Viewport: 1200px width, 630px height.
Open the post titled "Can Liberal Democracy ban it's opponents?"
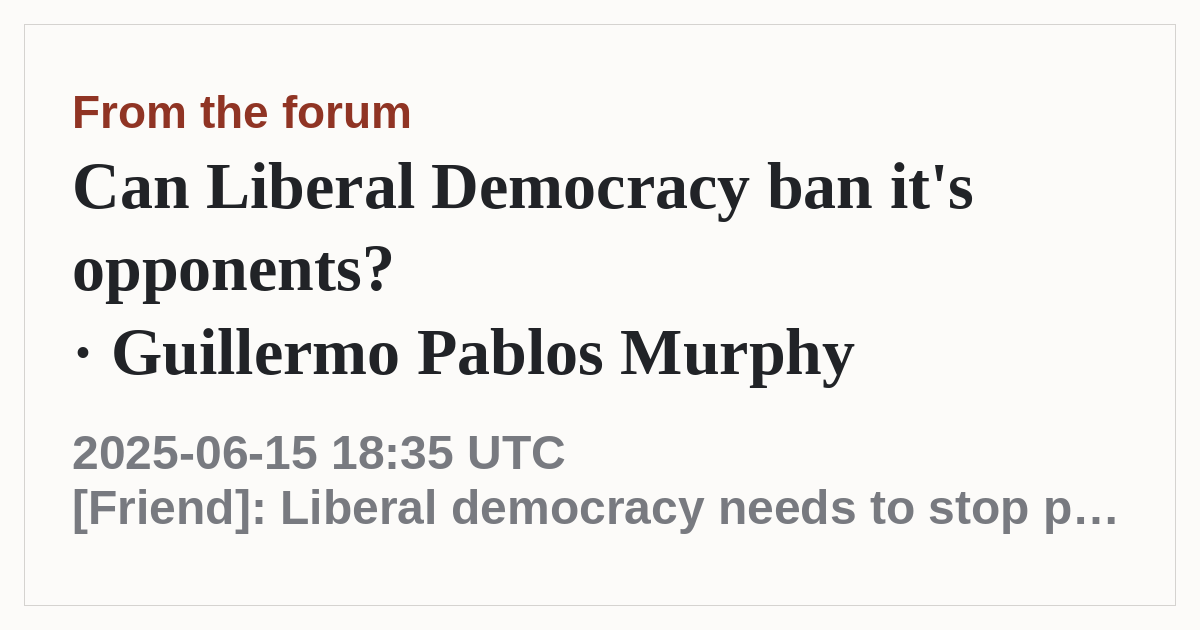pyautogui.click(x=523, y=228)
